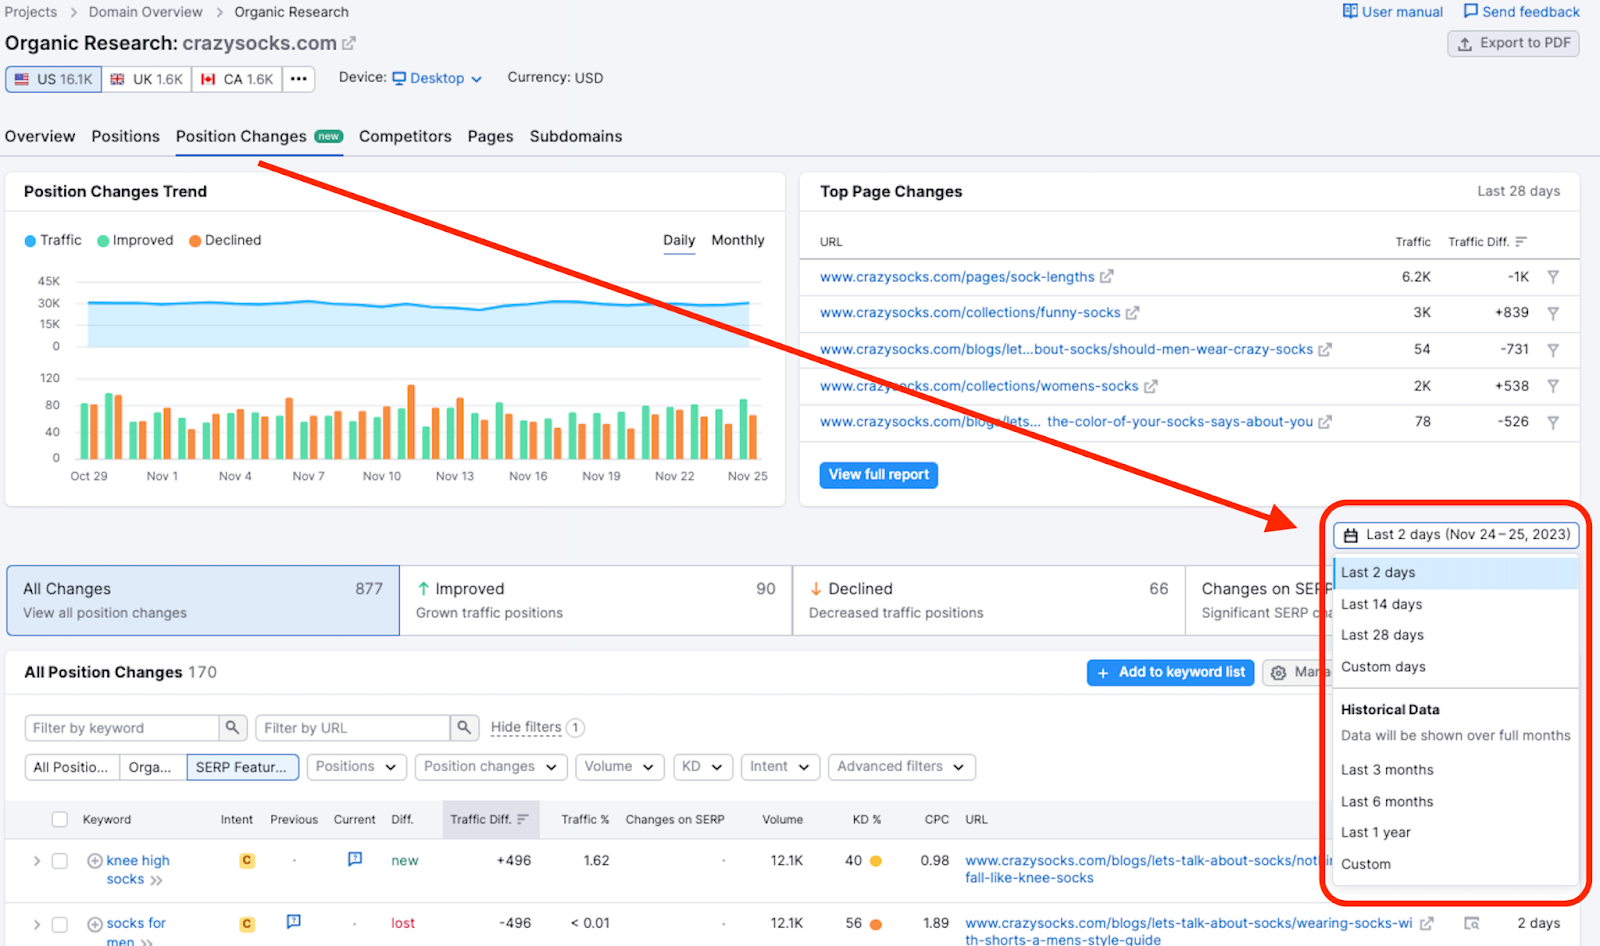Filter by color-of-your-socks page funnel icon
Screen dimensions: 1600x946
tap(1553, 422)
